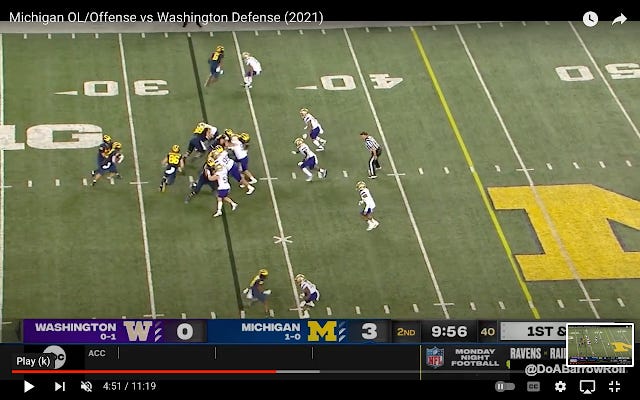Screen dimensions: 640x400
Task: Click the Watch Later clock icon
Action: [x=590, y=19]
